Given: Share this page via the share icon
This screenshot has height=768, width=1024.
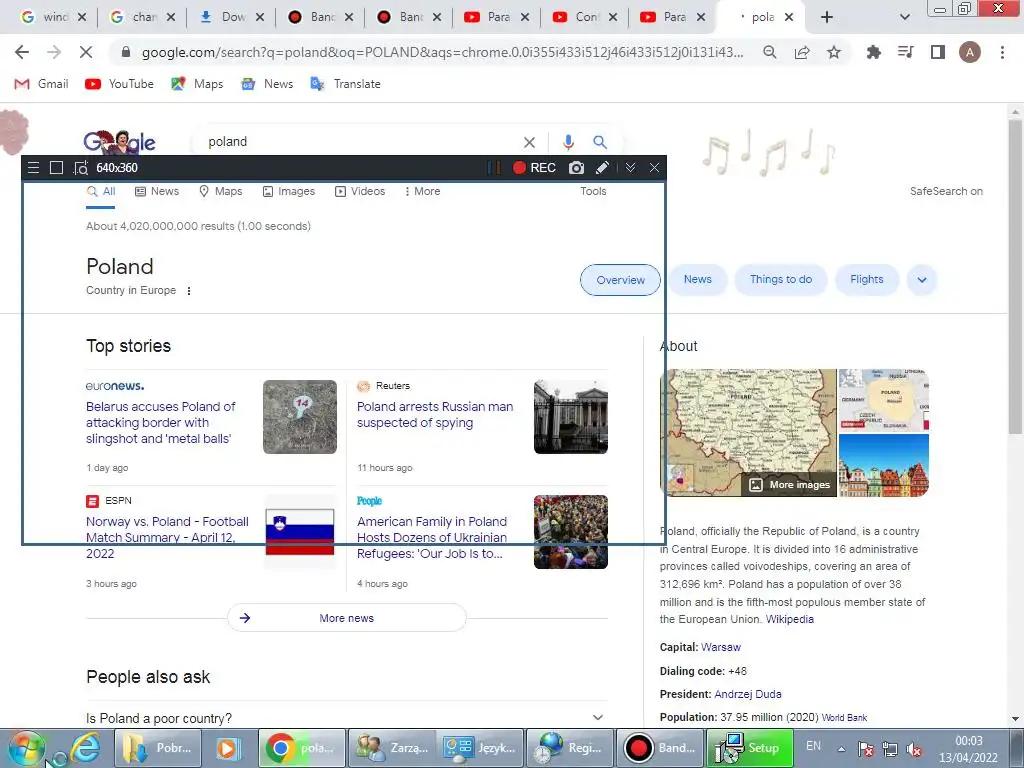Looking at the screenshot, I should [802, 52].
